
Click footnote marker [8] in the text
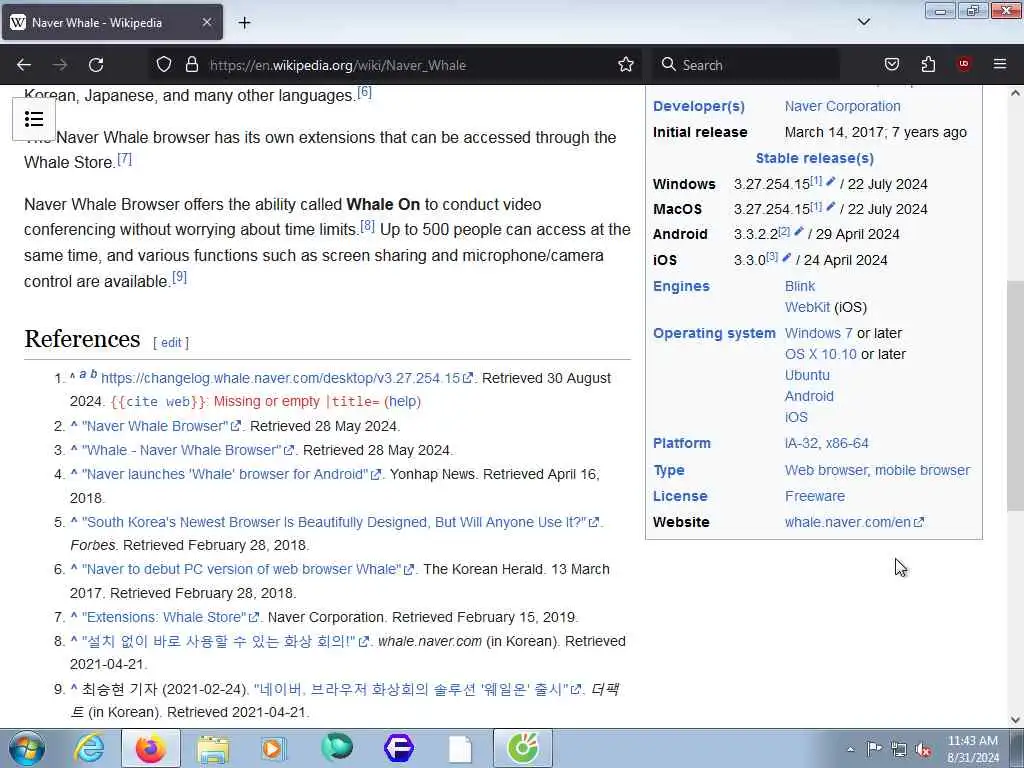[368, 226]
